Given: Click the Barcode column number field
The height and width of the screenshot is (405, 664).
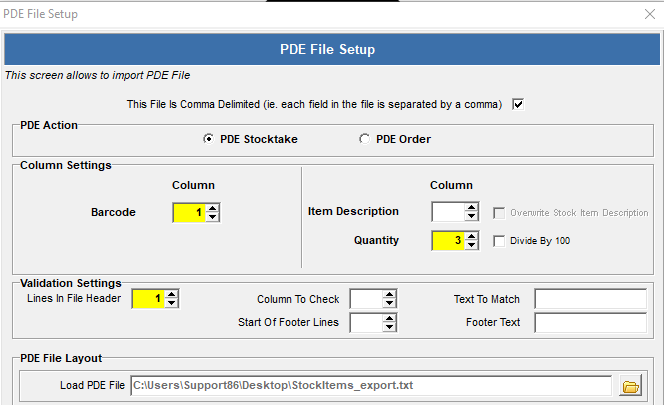Looking at the screenshot, I should 189,213.
